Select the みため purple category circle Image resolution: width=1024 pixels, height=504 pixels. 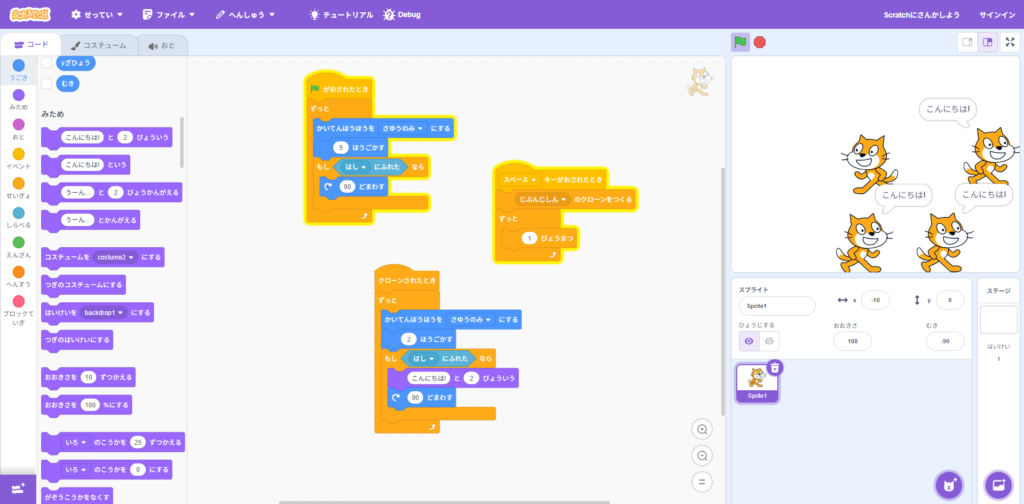click(x=18, y=96)
